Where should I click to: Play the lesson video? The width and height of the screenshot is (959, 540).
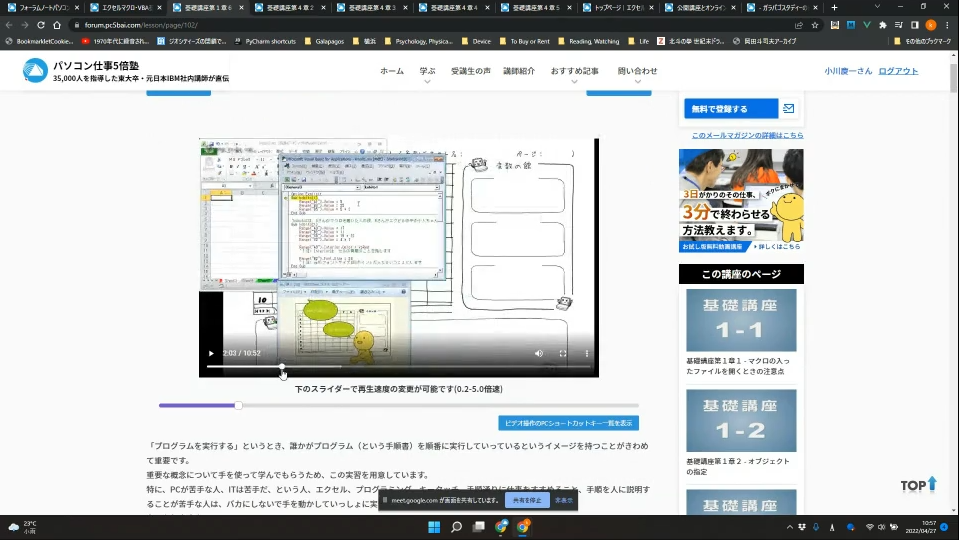pyautogui.click(x=211, y=353)
